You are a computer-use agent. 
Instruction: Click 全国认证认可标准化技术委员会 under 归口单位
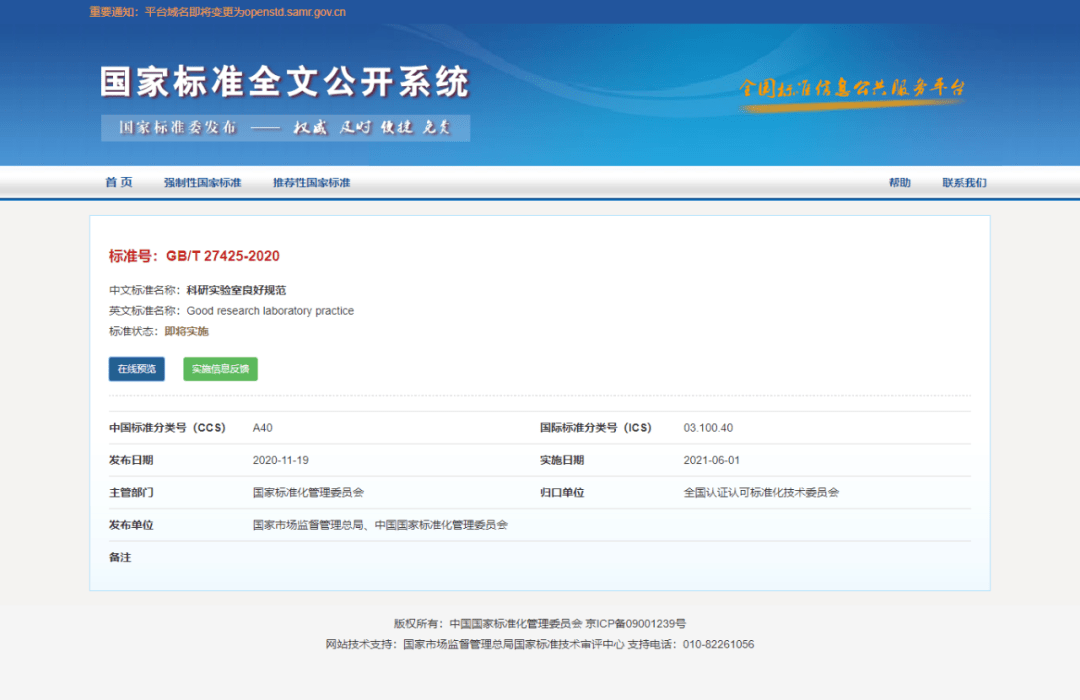(x=761, y=493)
